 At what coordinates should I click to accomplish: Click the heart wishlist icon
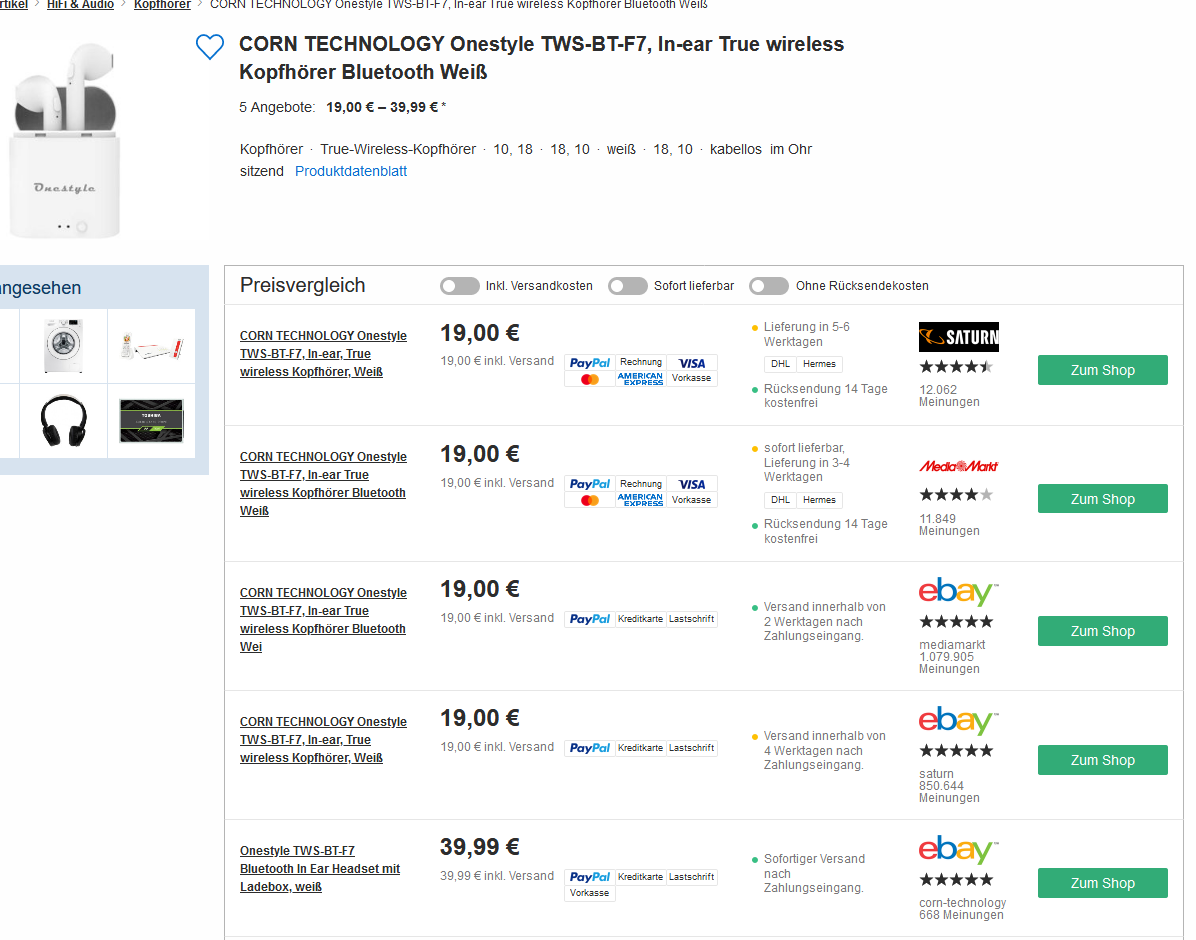tap(209, 47)
